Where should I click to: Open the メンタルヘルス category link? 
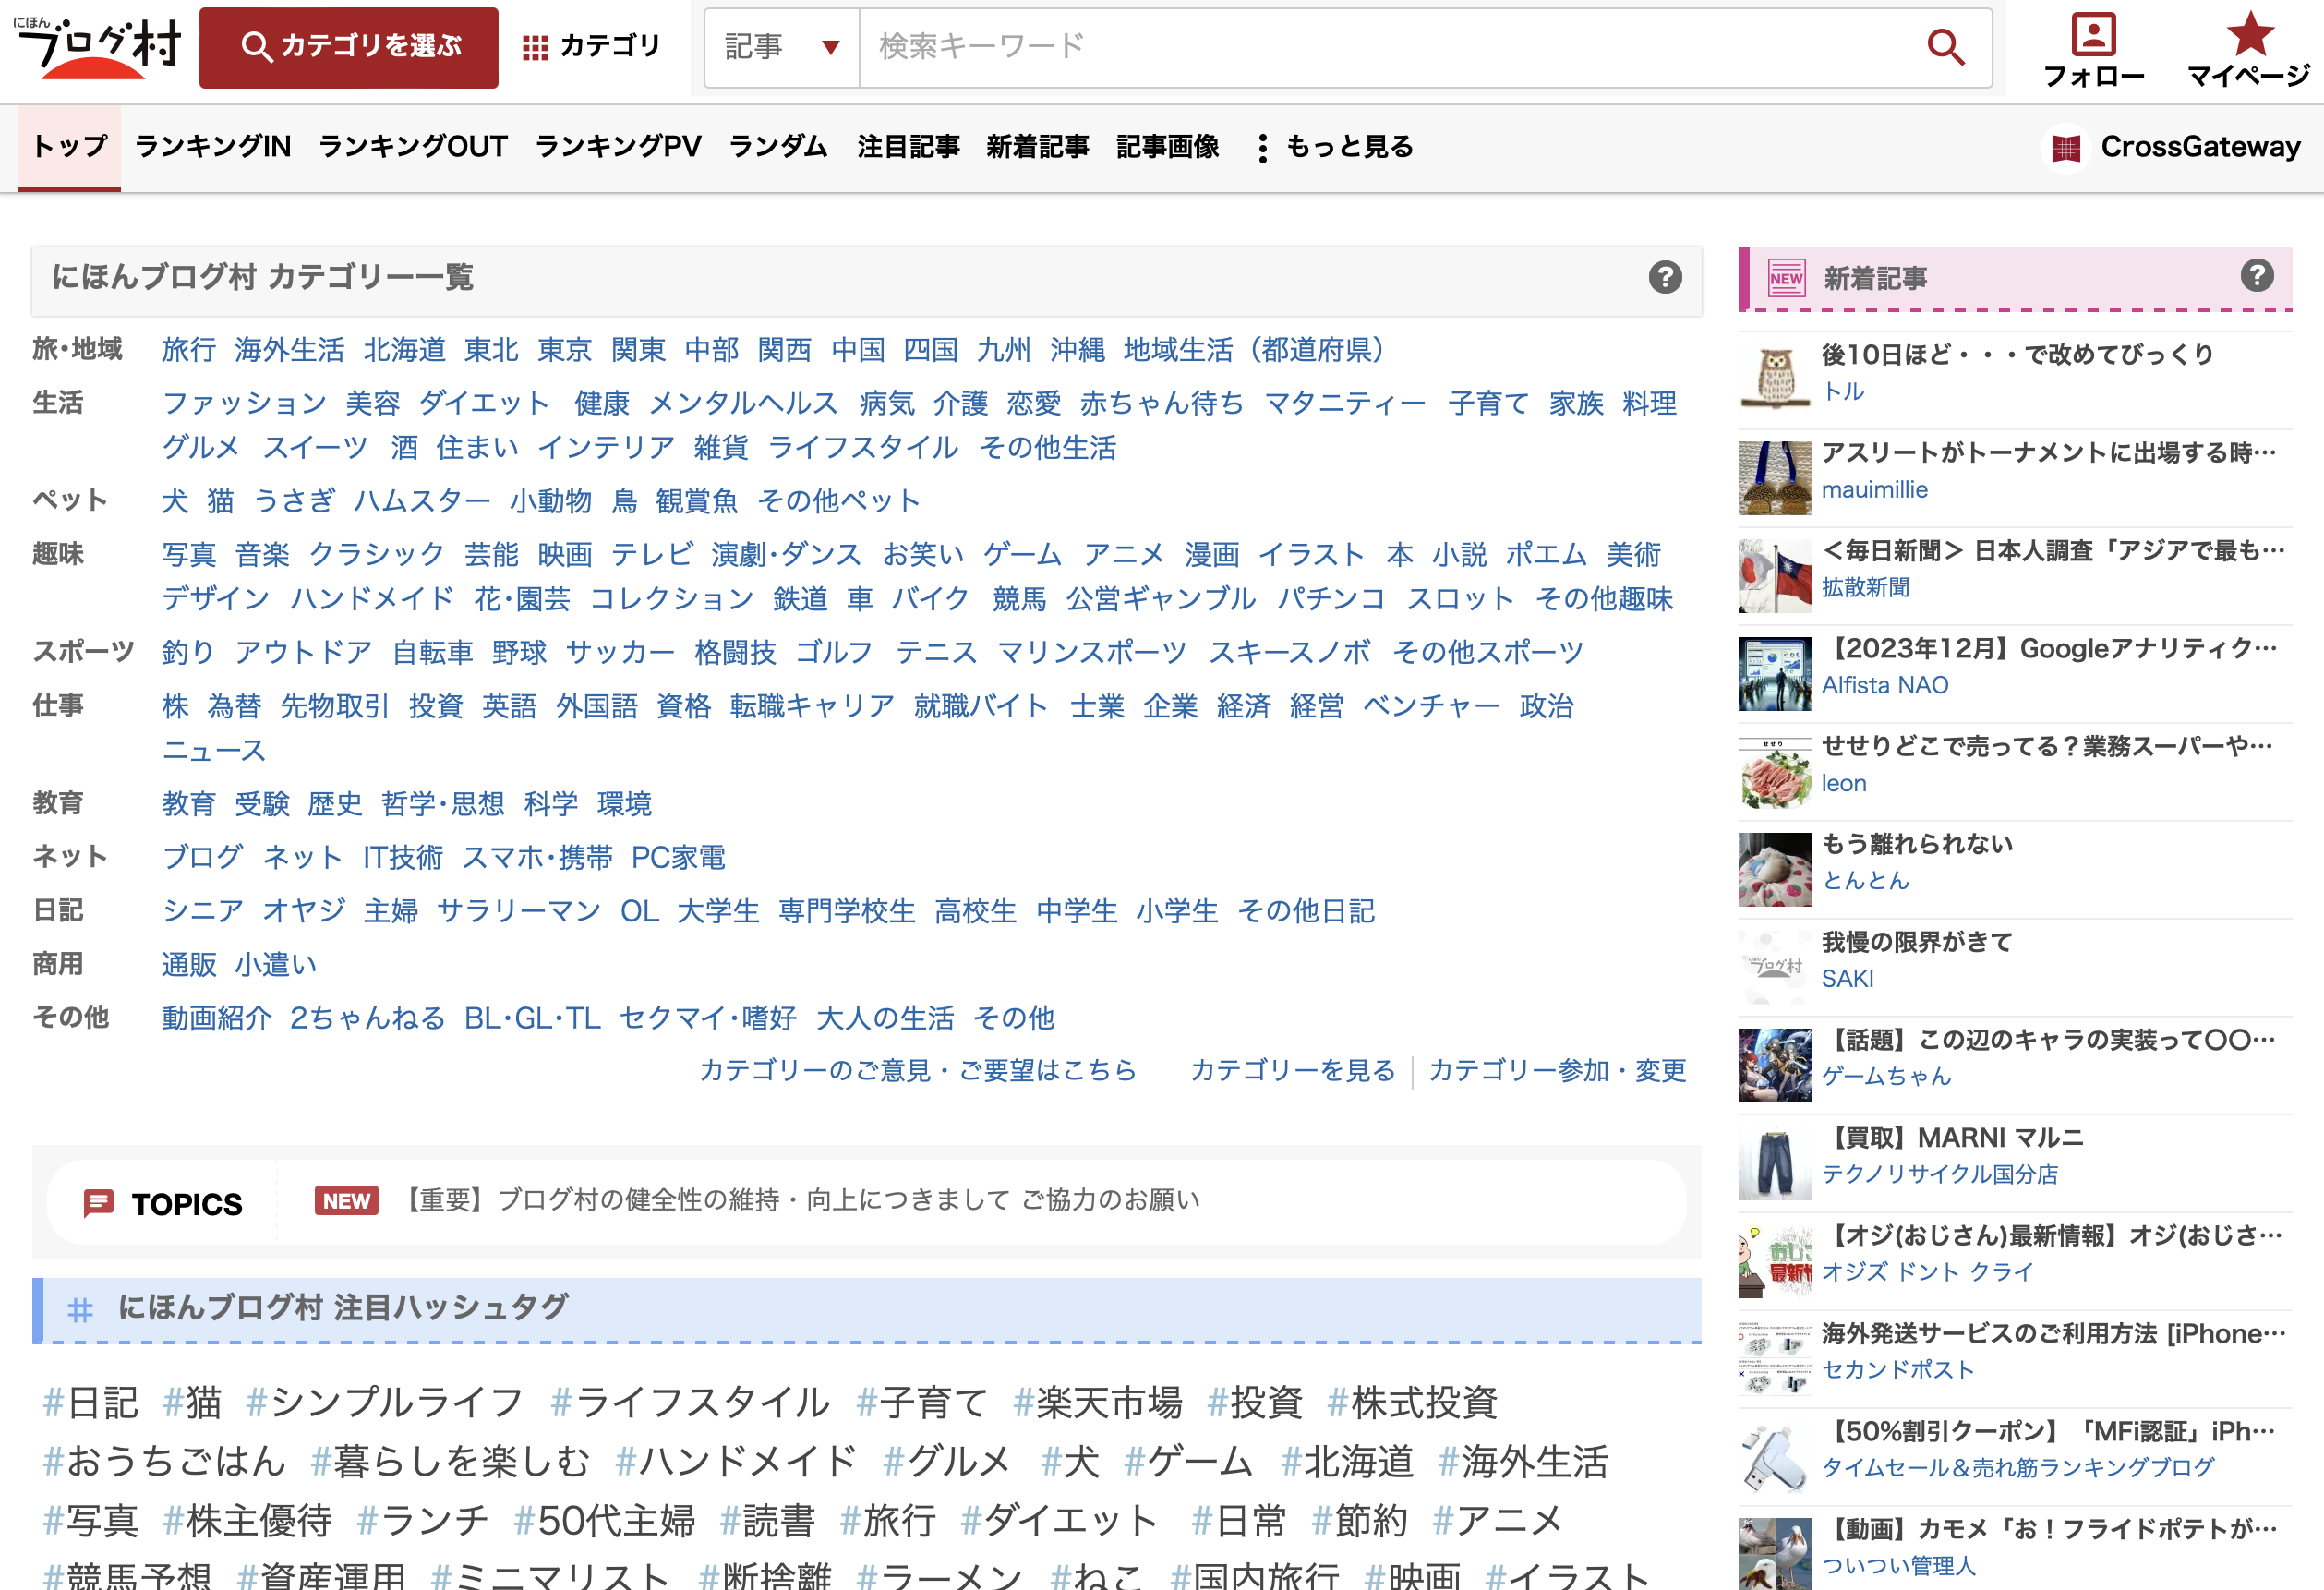point(743,403)
